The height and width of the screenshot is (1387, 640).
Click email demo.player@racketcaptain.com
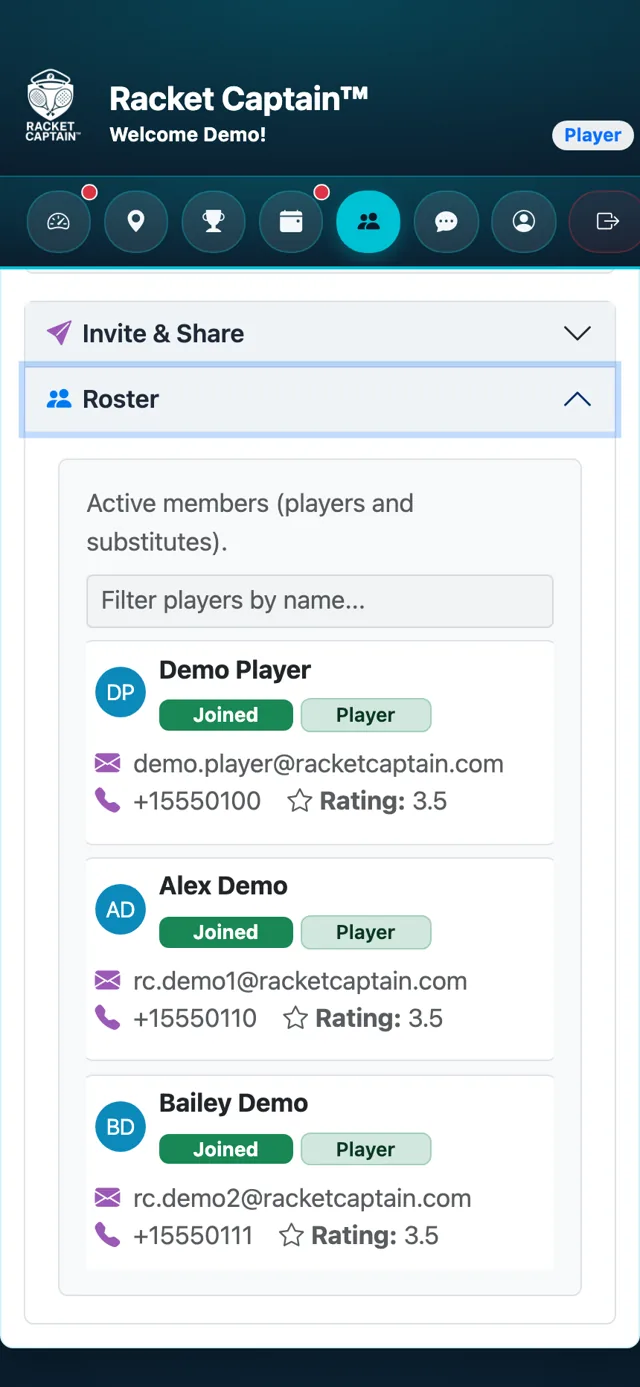pos(318,764)
